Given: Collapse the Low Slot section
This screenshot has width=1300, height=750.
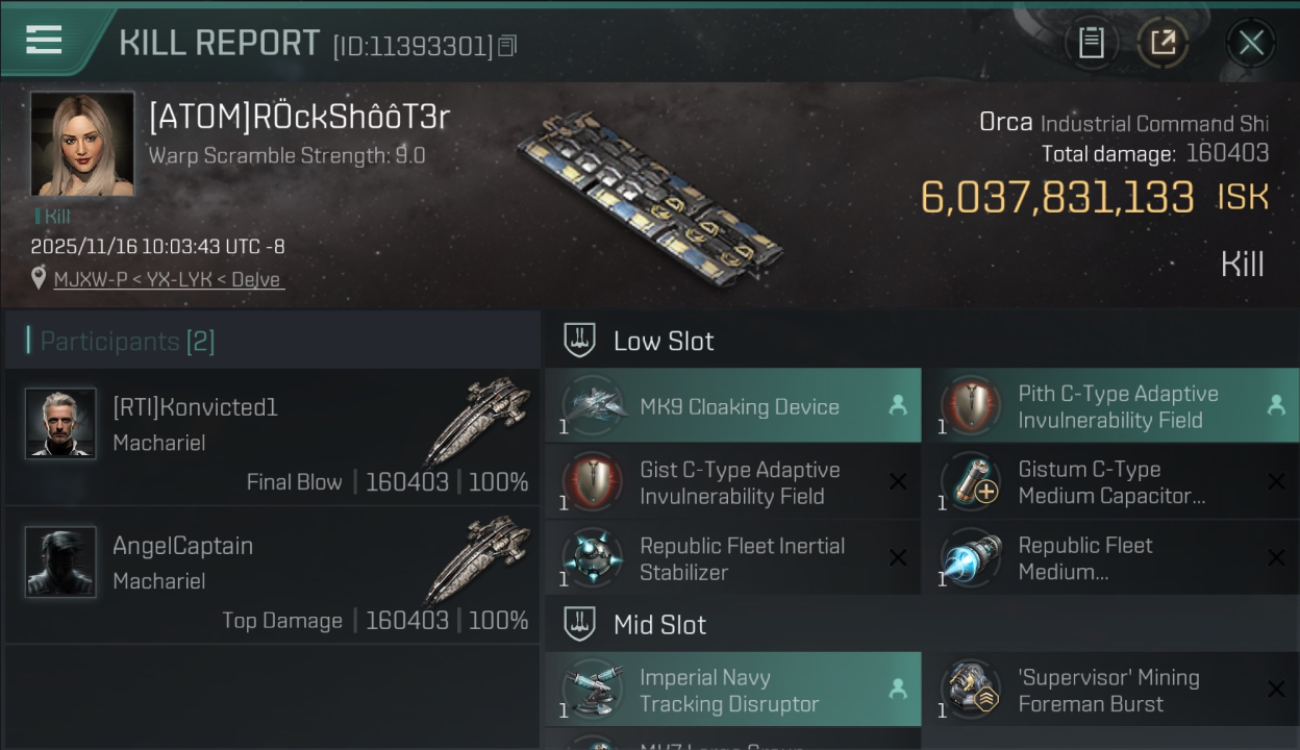Looking at the screenshot, I should 580,341.
